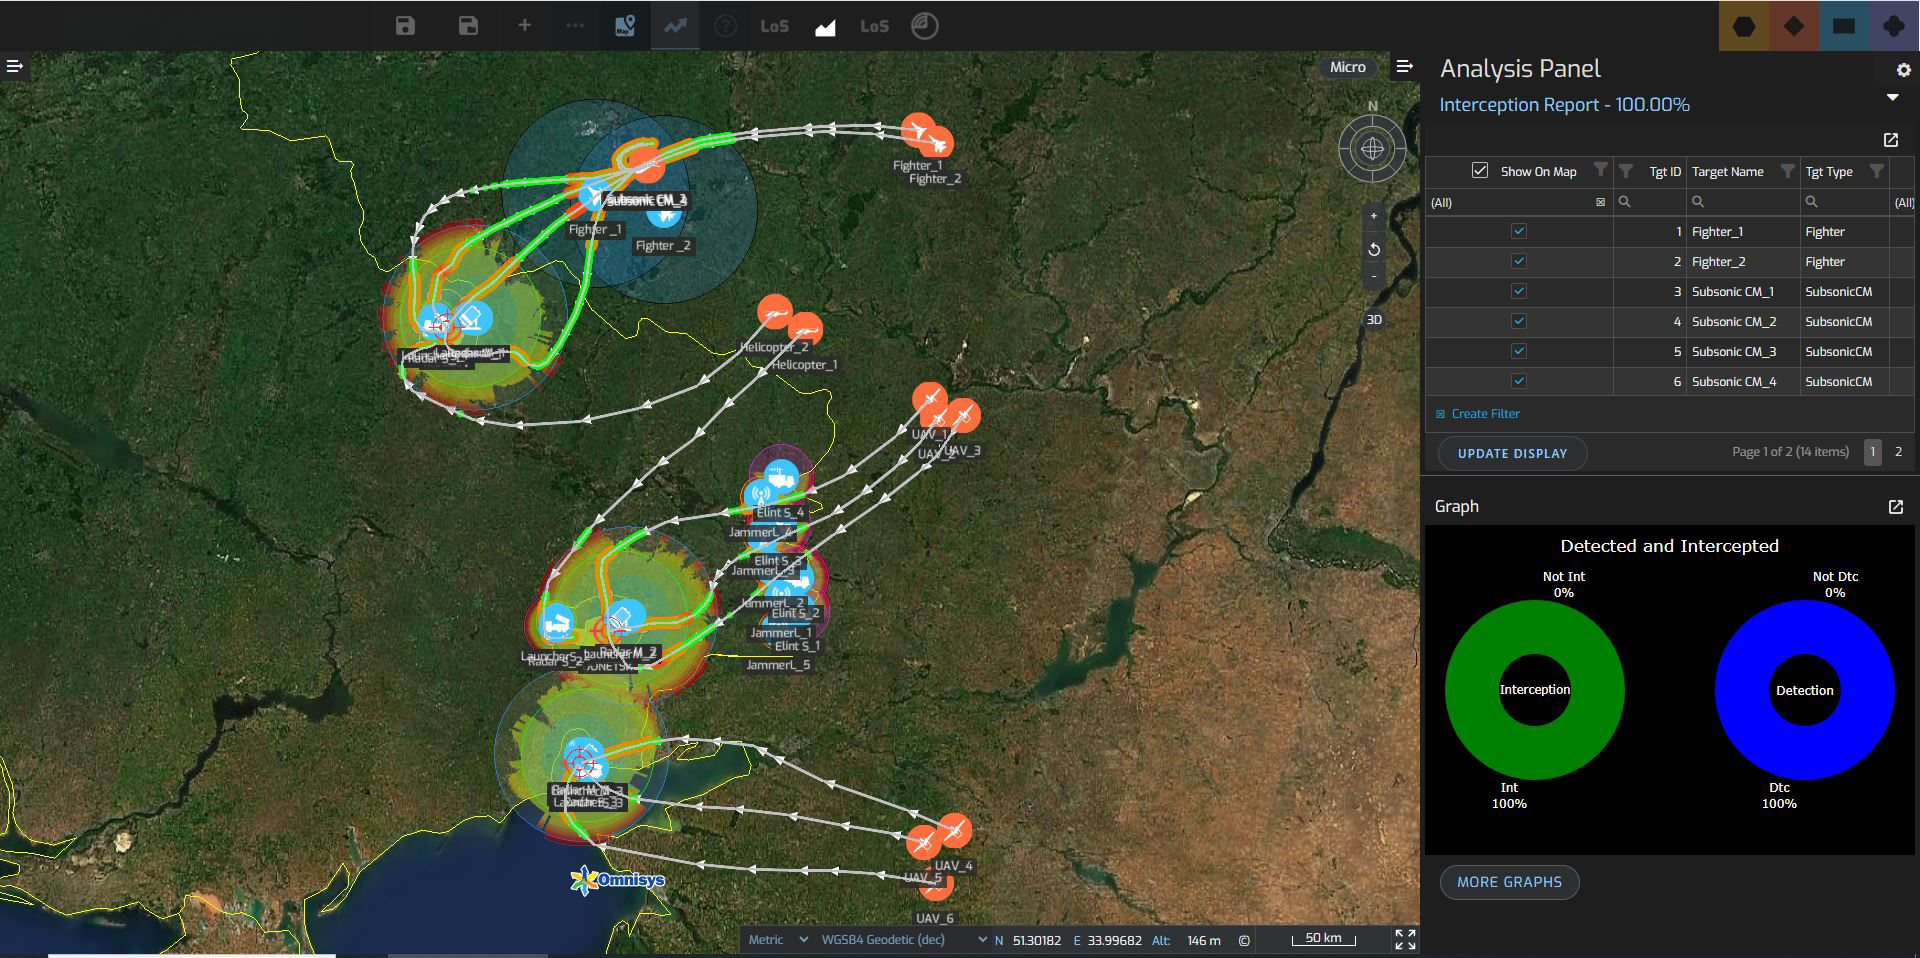Image resolution: width=1920 pixels, height=958 pixels.
Task: Click the filter icon on Target Name column
Action: 1786,171
